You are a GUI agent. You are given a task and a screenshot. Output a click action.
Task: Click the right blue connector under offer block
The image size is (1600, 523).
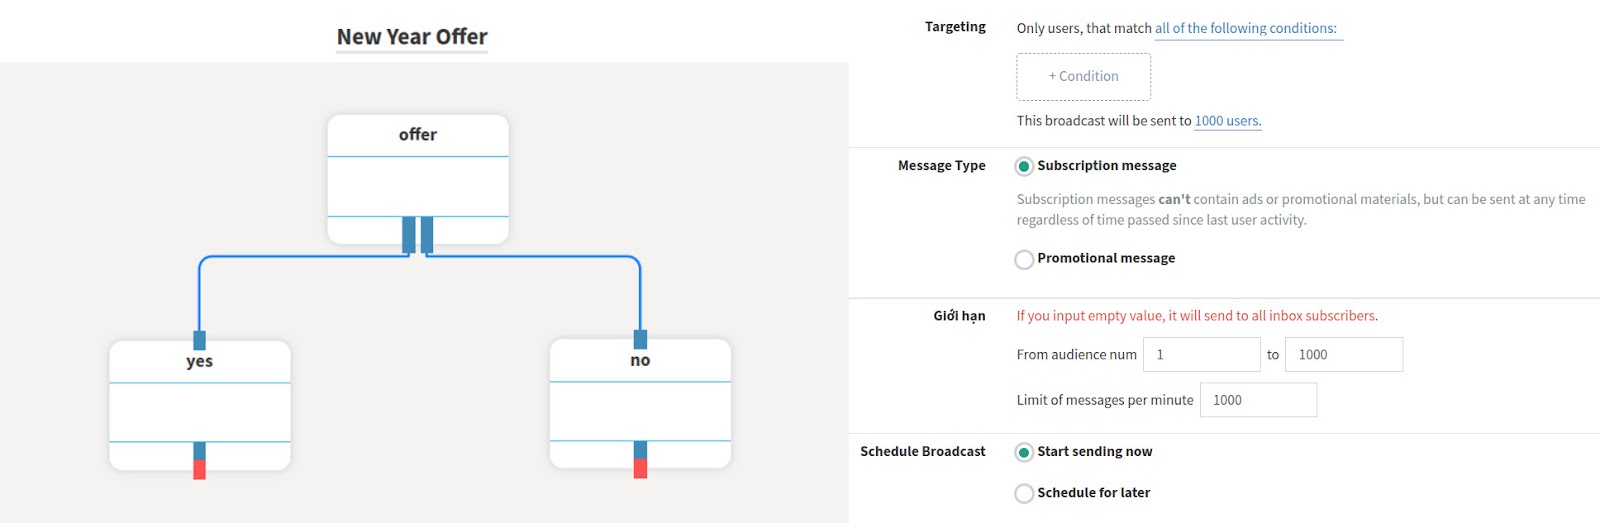pos(427,235)
